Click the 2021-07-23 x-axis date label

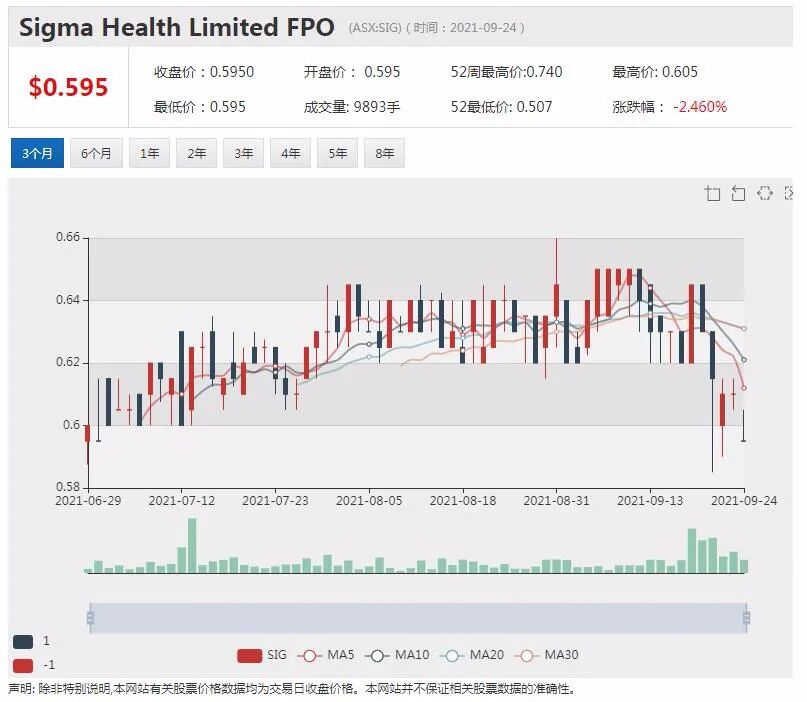pos(275,501)
